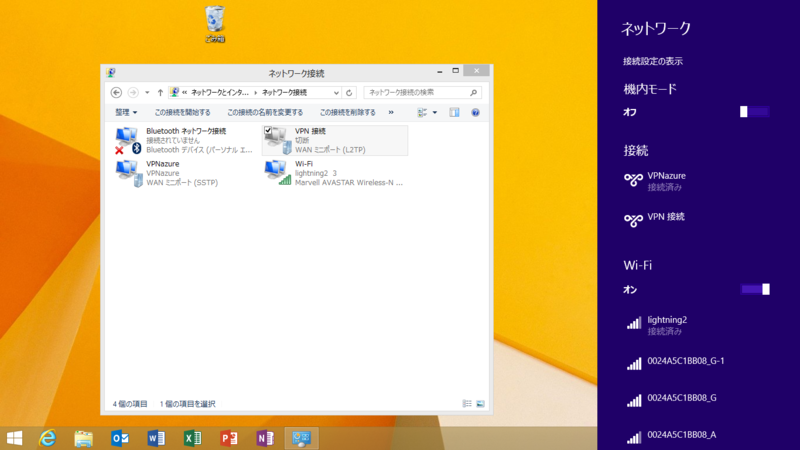Open Outlook from the taskbar
The image size is (800, 450).
(x=120, y=438)
